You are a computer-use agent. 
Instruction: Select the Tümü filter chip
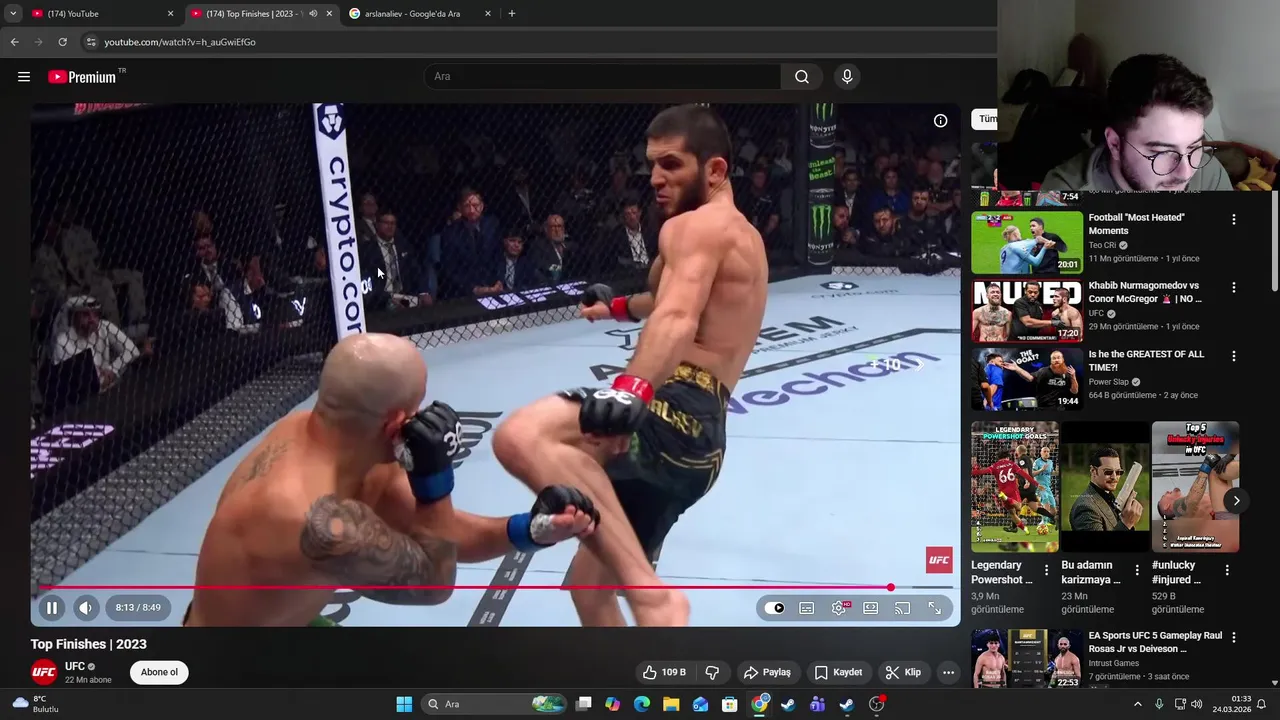click(x=986, y=119)
